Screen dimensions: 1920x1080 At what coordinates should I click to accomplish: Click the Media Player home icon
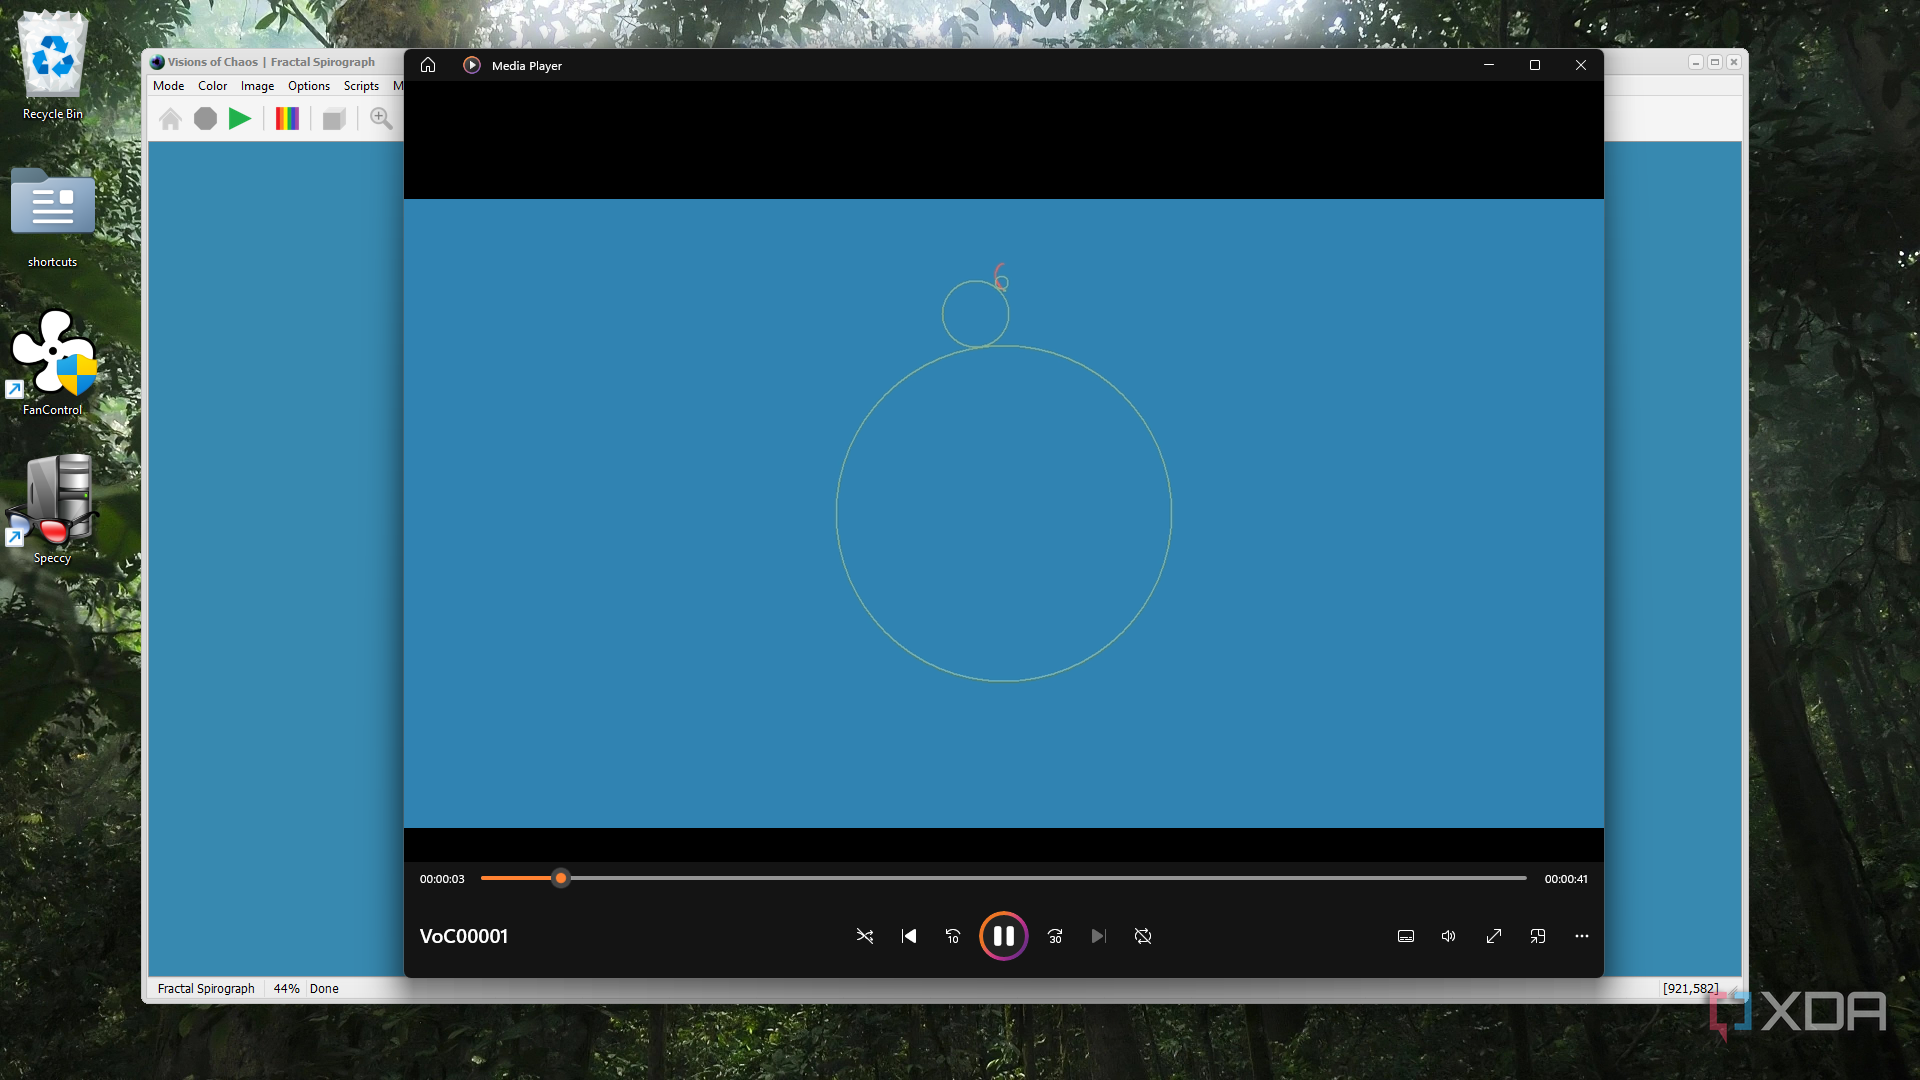(428, 65)
